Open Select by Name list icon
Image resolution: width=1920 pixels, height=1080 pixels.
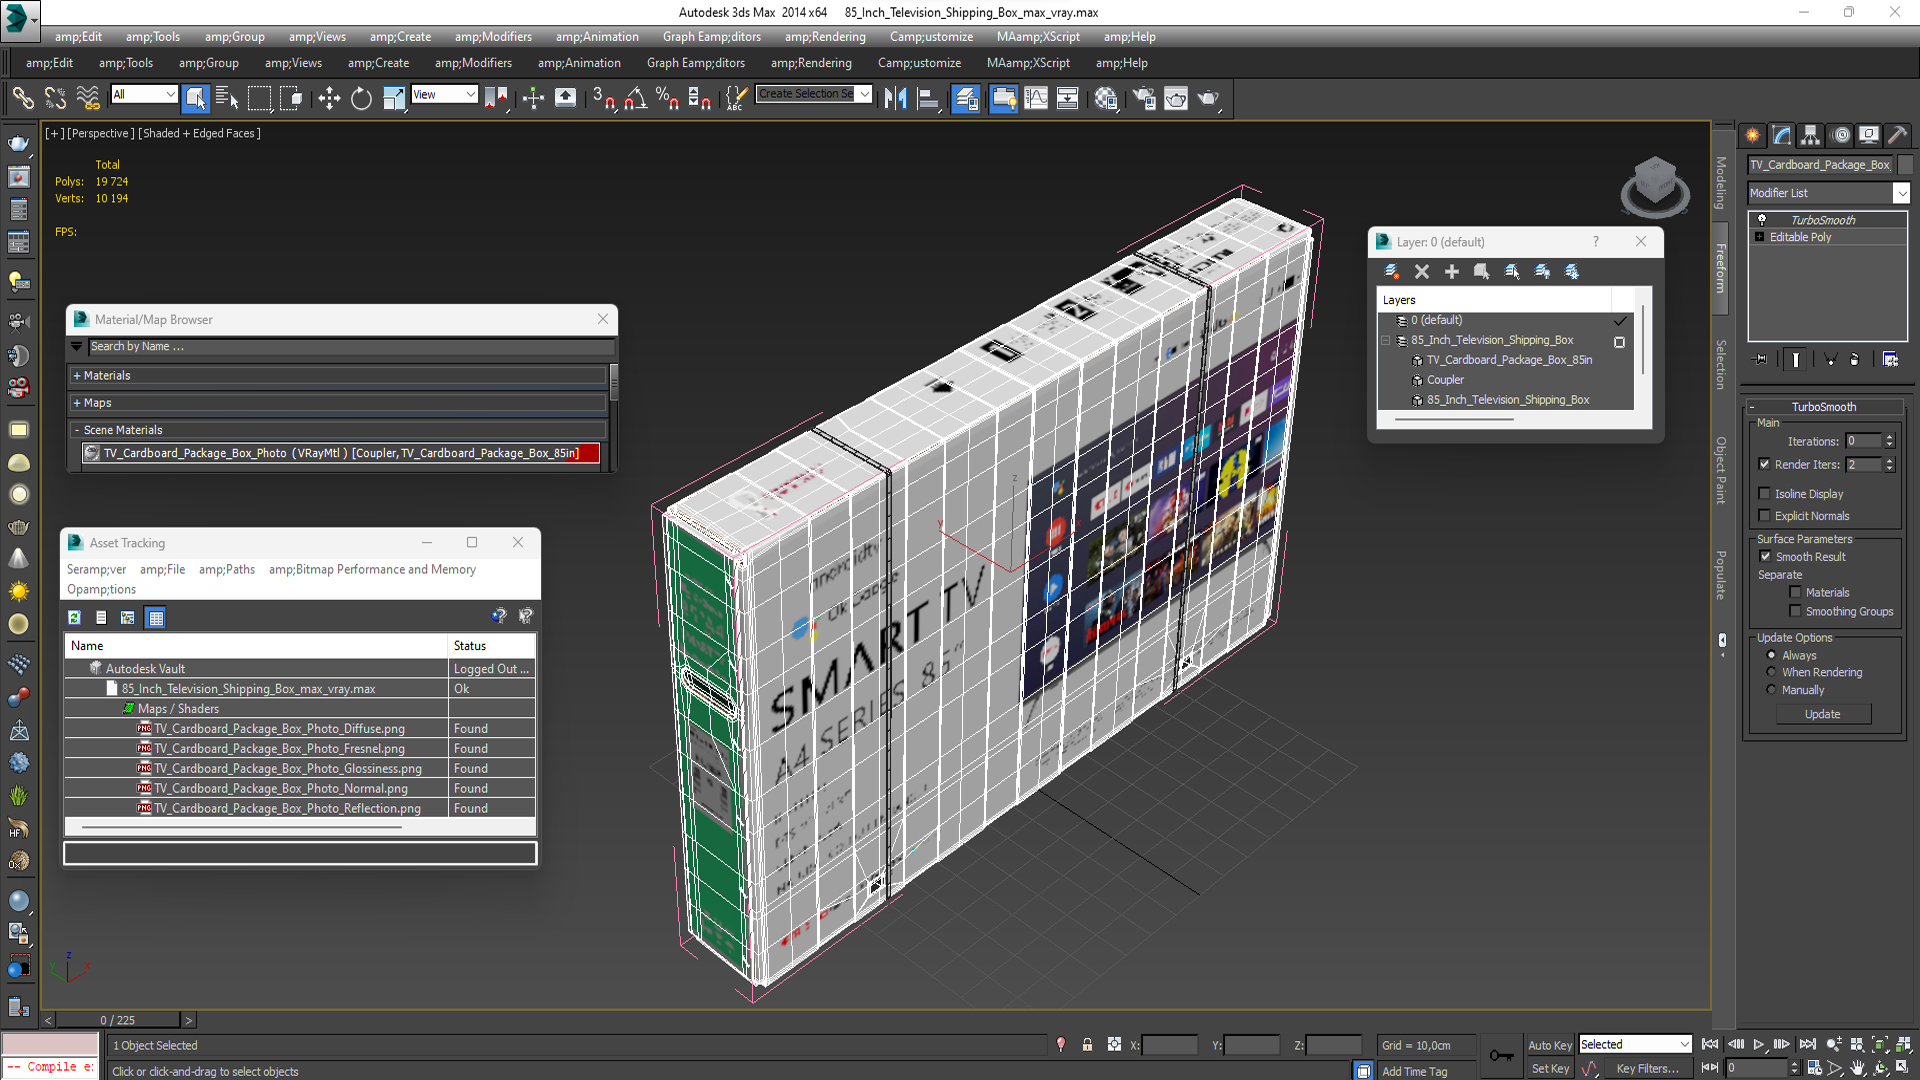coord(228,98)
